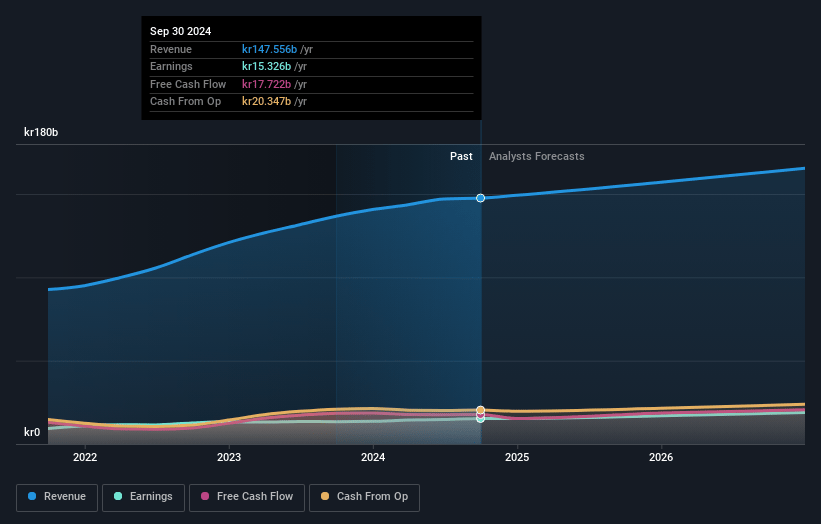Click the orange Cash From Op legend dot
The image size is (821, 524).
325,496
